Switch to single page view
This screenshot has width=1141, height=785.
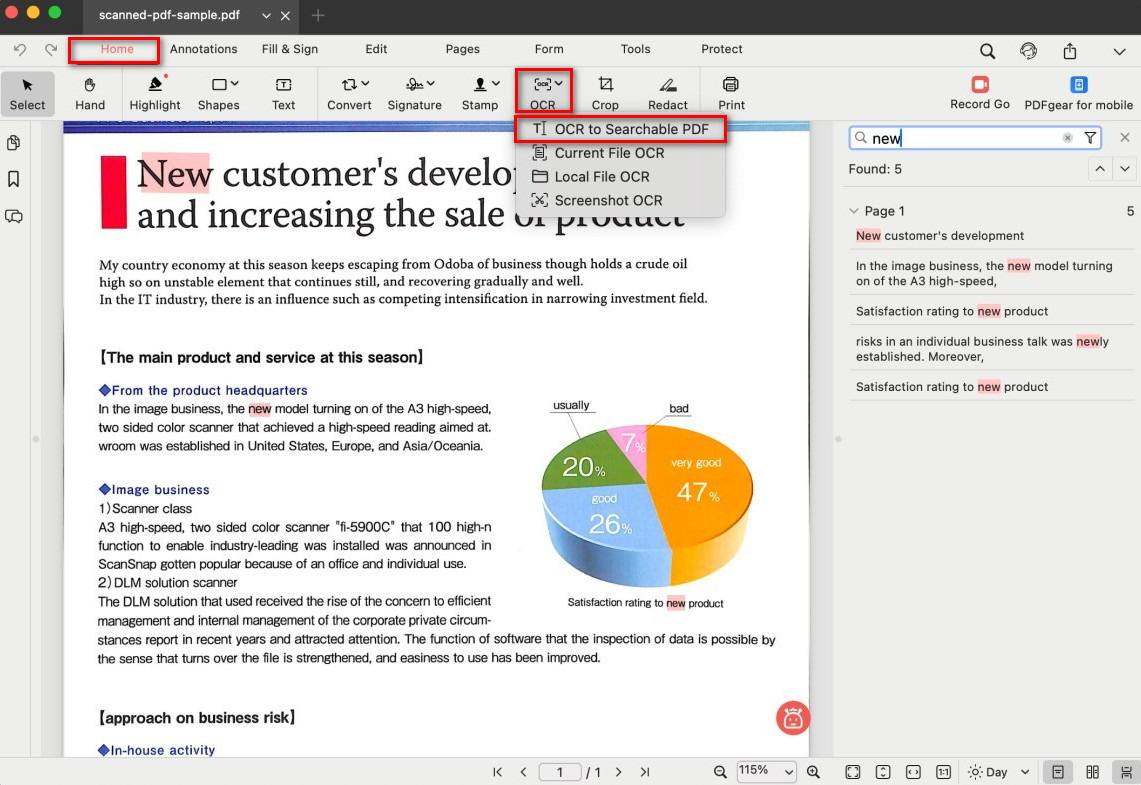point(1056,772)
